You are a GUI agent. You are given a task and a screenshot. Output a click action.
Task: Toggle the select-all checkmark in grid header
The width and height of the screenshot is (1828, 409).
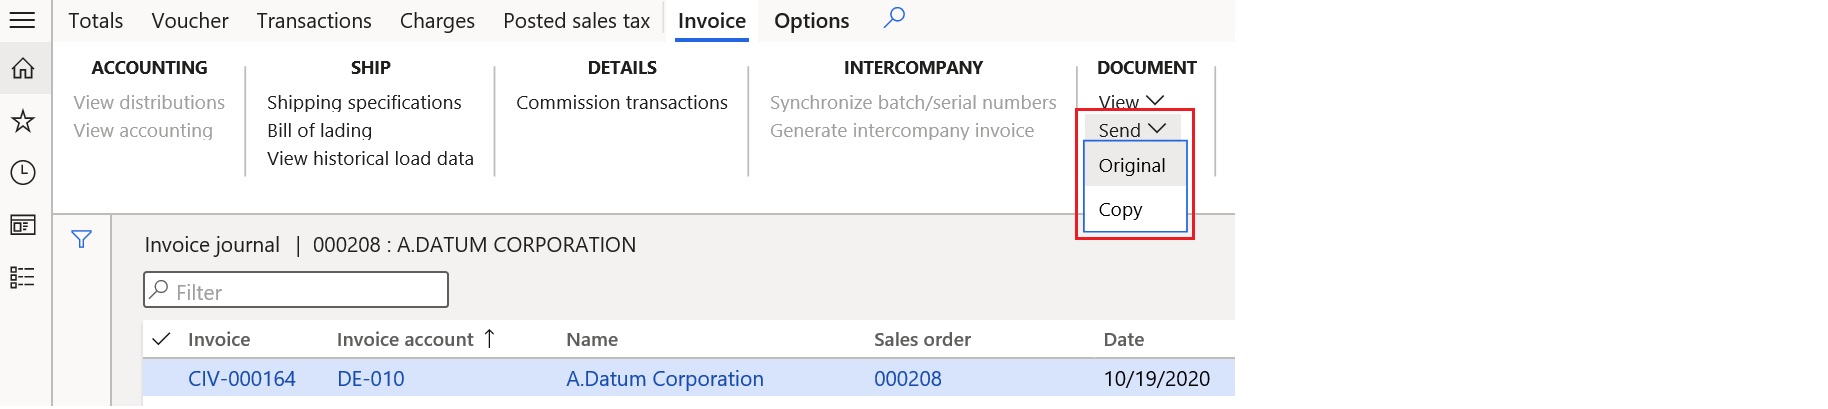pos(161,339)
